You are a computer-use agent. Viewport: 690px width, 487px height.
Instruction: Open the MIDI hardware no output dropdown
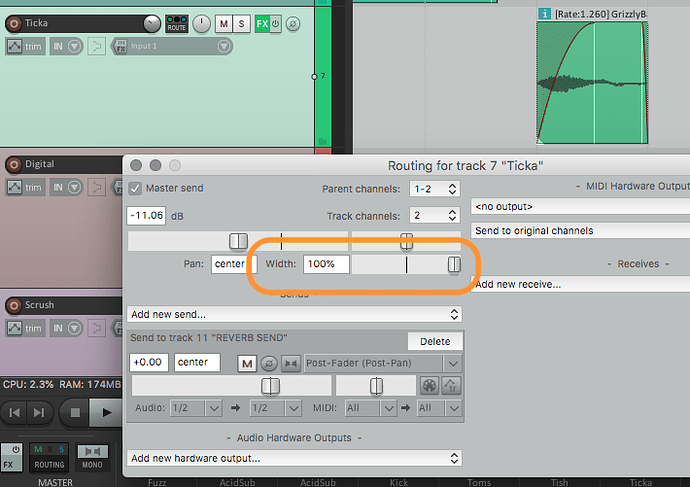580,207
